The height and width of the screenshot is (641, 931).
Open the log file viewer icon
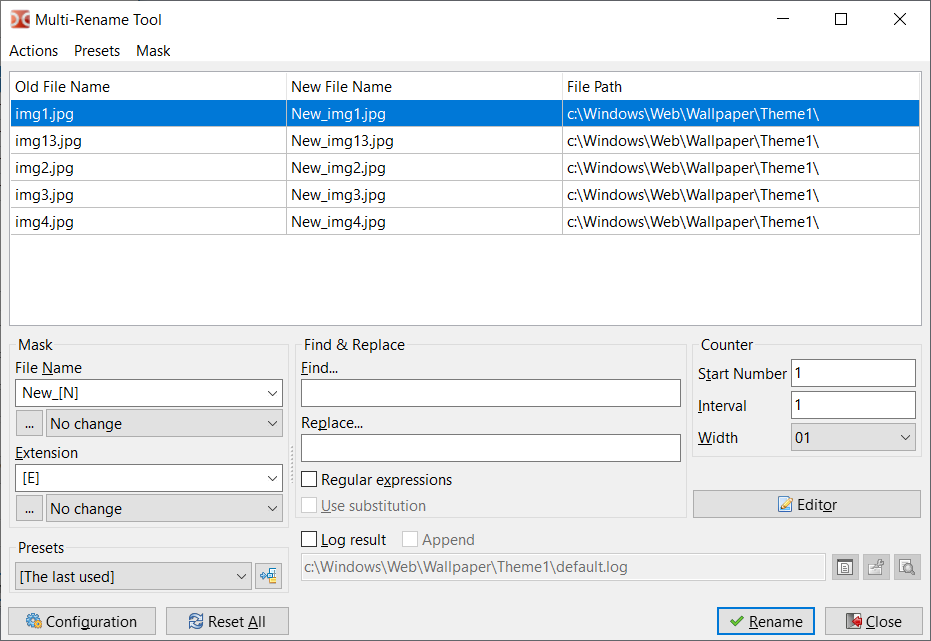click(845, 567)
